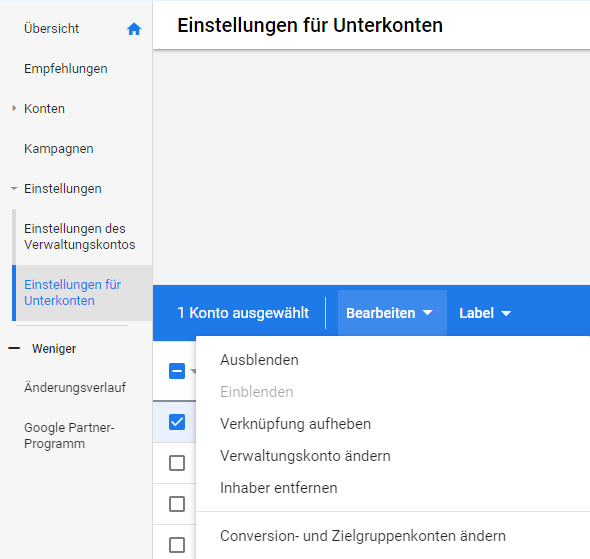Select Verknüpfung aufheben menu entry
The image size is (590, 559).
295,424
